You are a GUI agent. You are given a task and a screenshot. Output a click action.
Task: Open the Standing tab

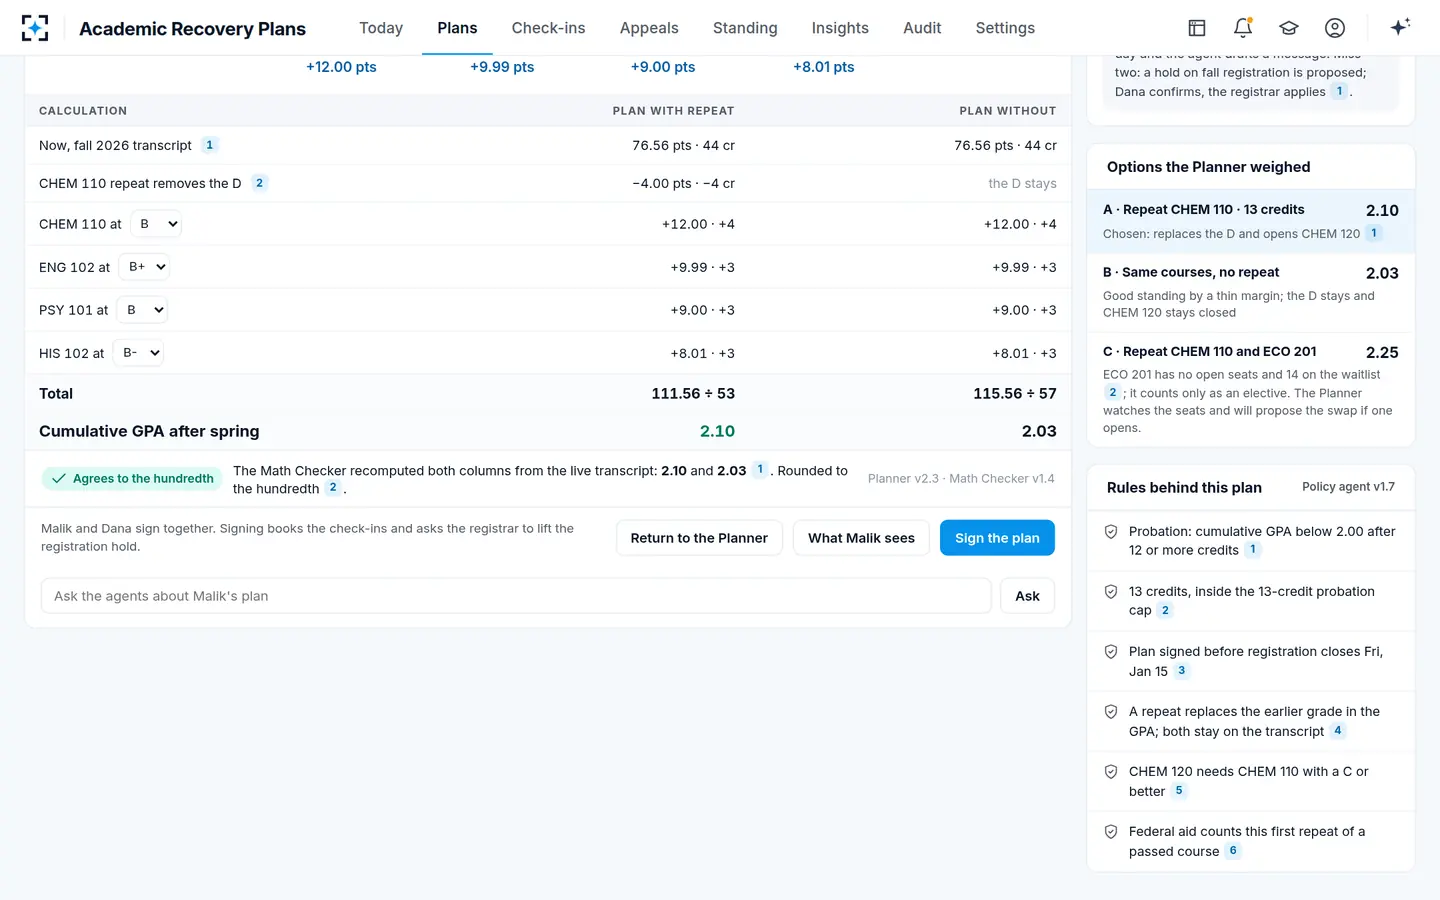click(x=745, y=28)
